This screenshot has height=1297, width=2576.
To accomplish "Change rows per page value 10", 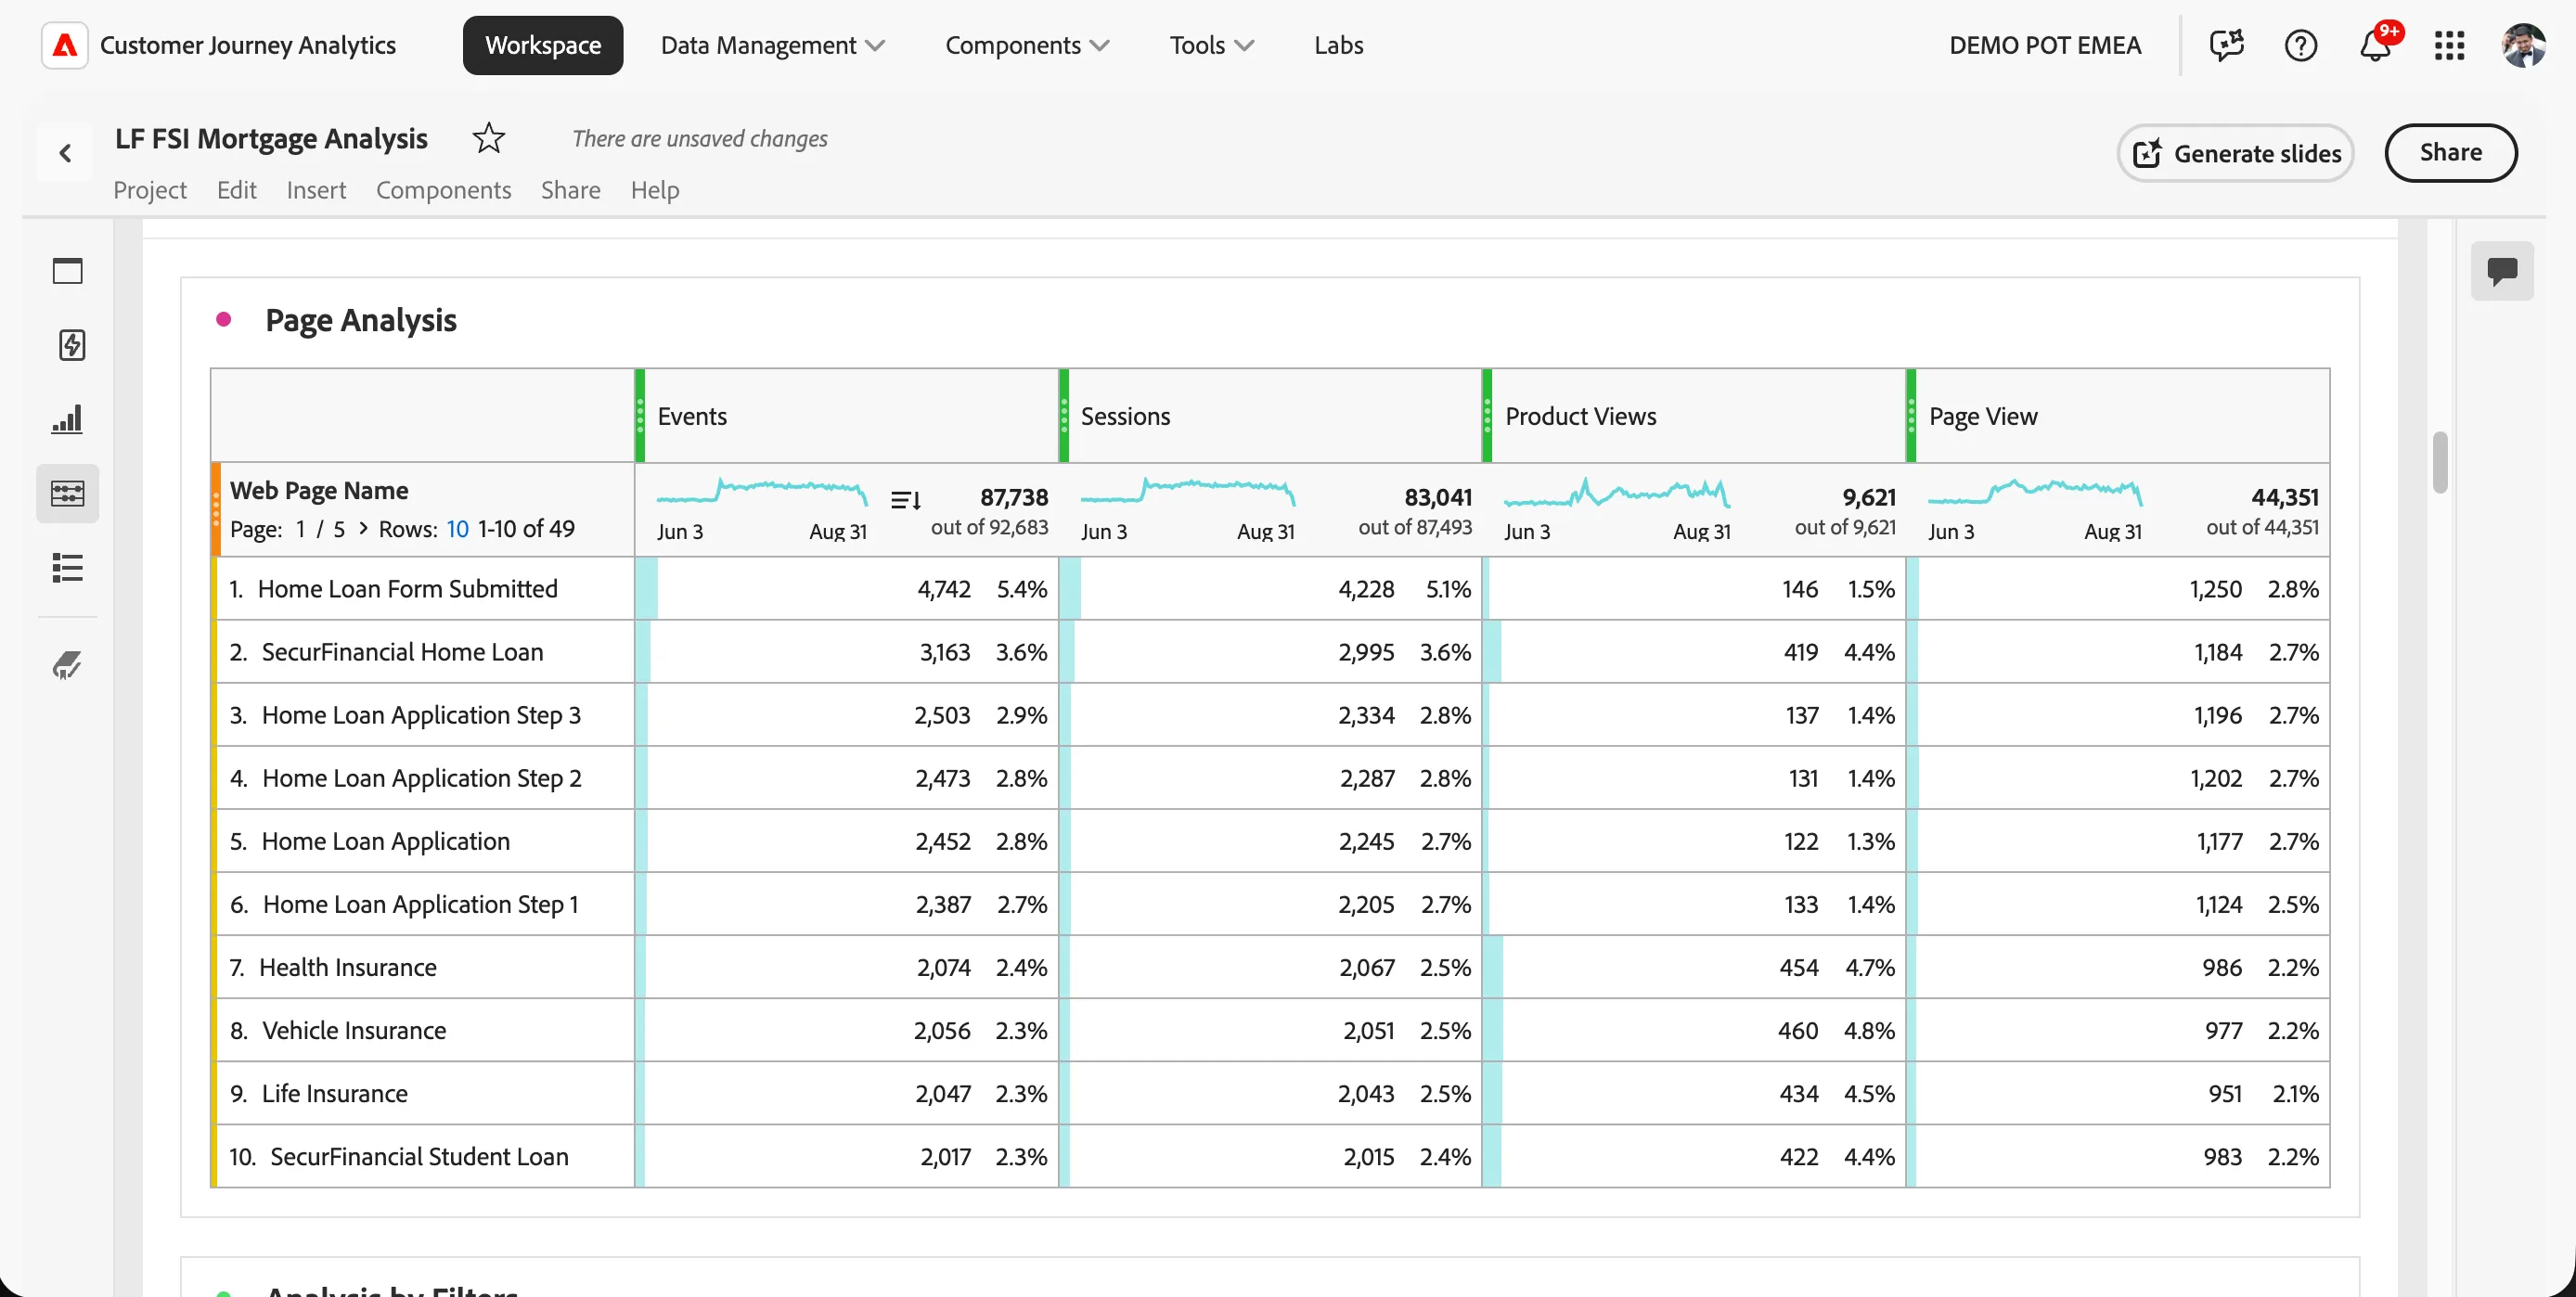I will 457,529.
